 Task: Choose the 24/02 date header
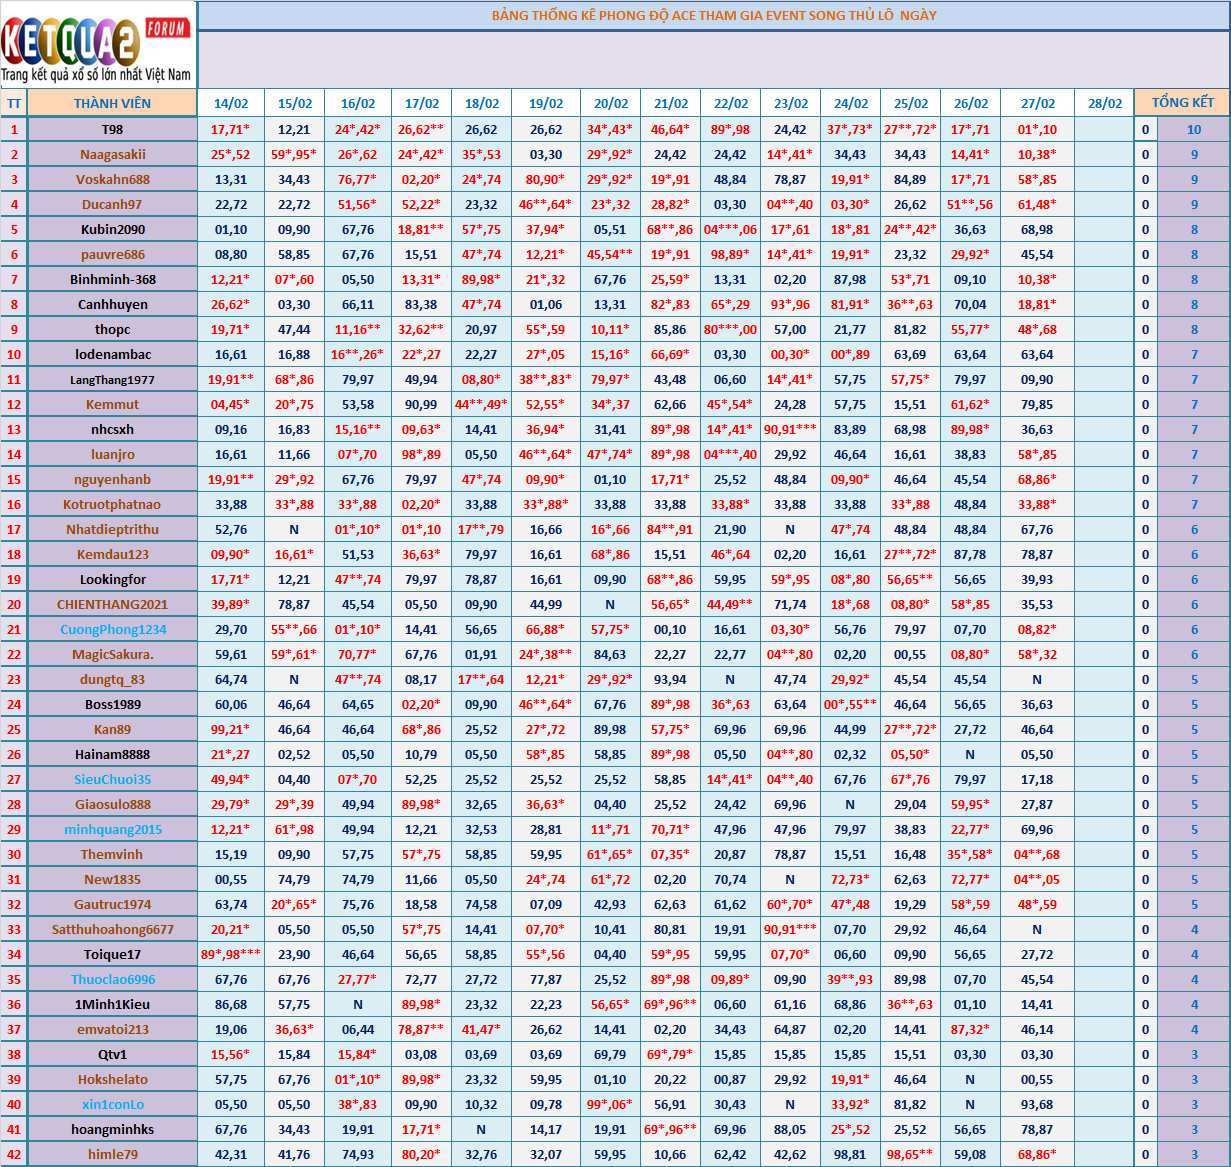(850, 103)
